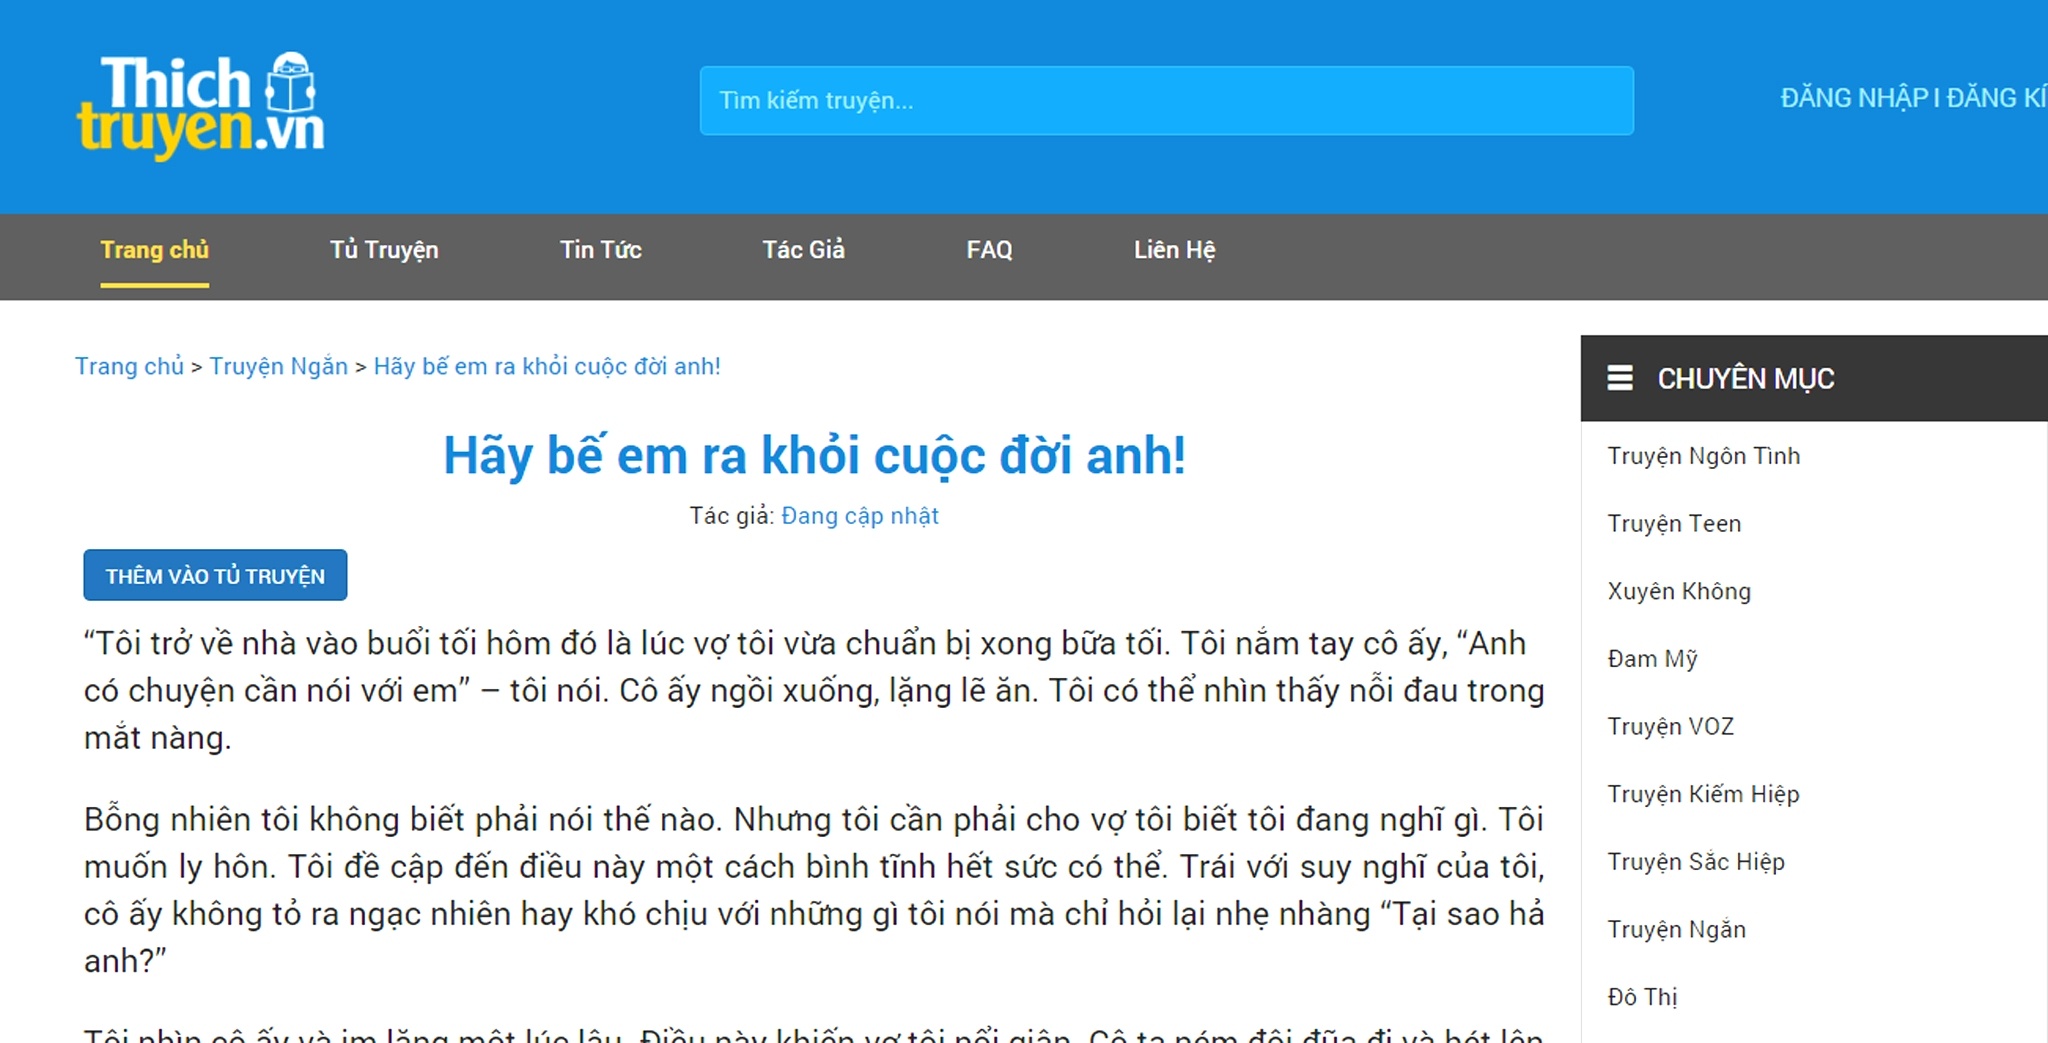Screen dimensions: 2048x1043
Task: Click the Thichtruyen.vn logo
Action: tap(200, 105)
